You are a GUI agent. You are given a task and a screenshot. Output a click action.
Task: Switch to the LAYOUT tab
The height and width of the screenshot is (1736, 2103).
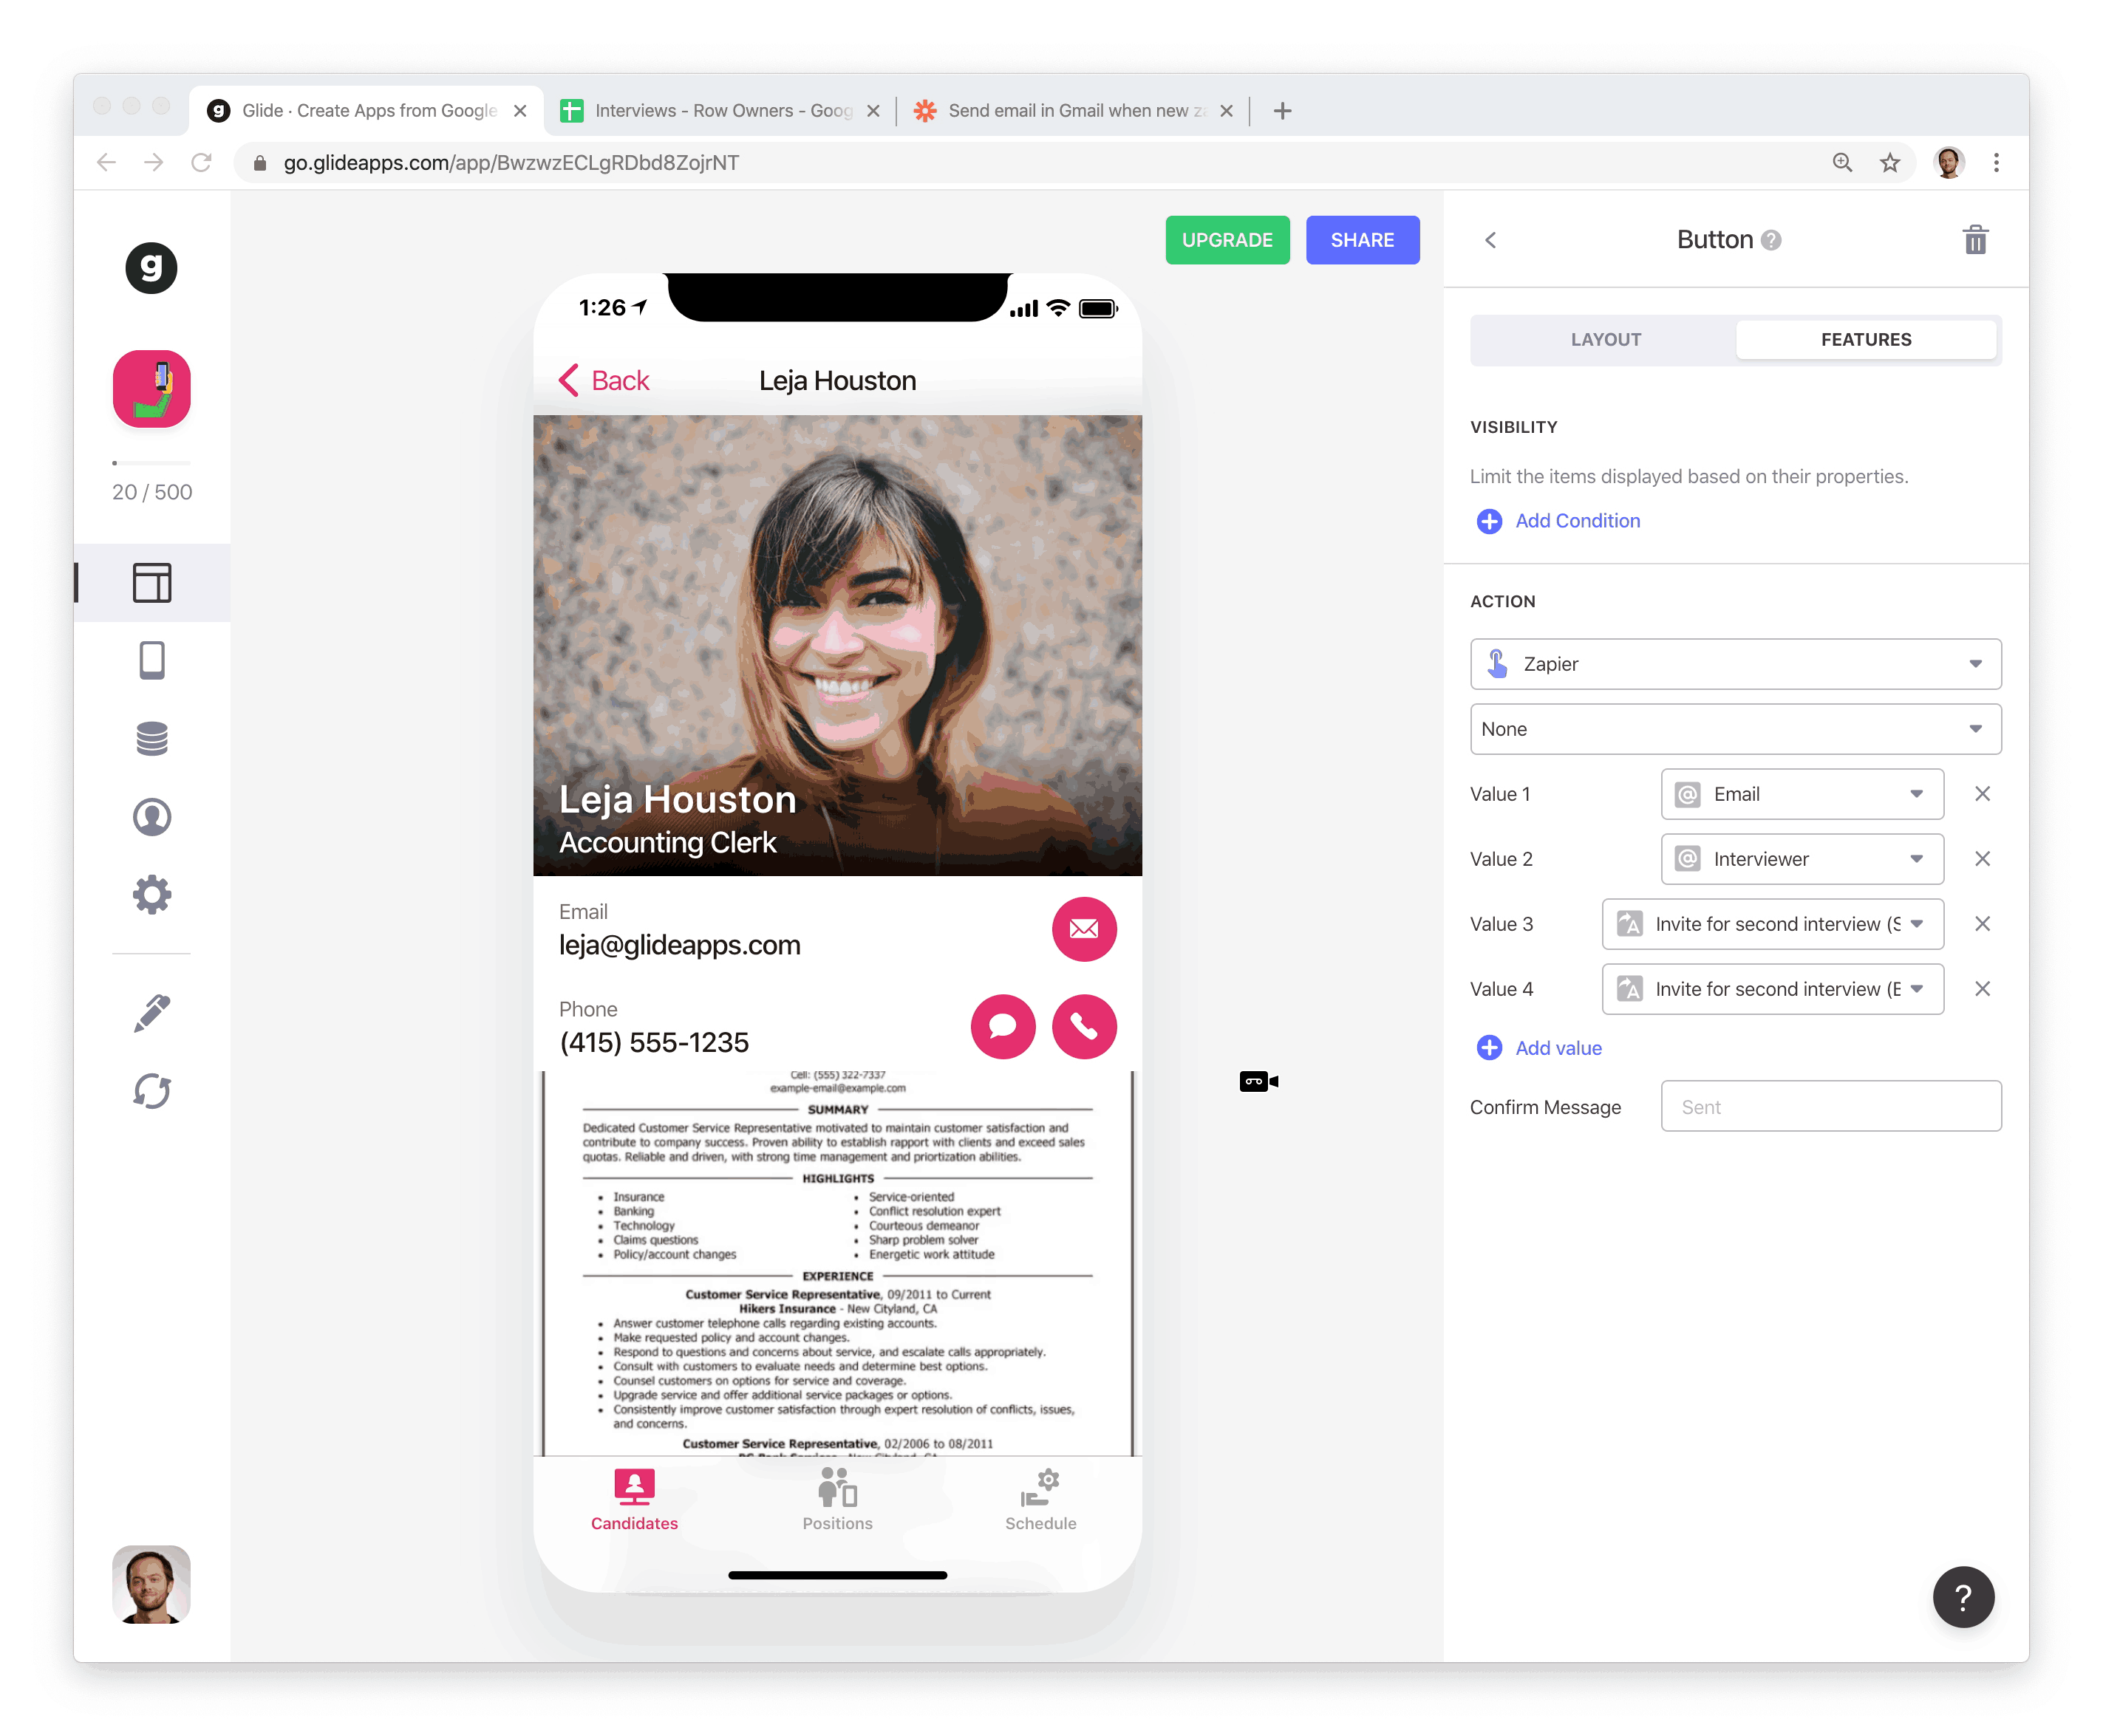coord(1605,340)
